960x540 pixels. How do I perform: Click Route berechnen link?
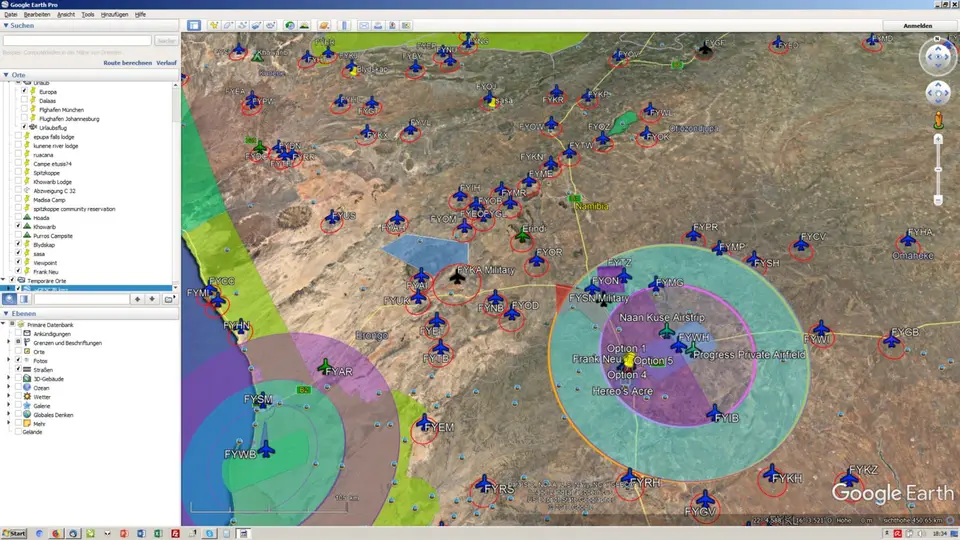point(127,62)
